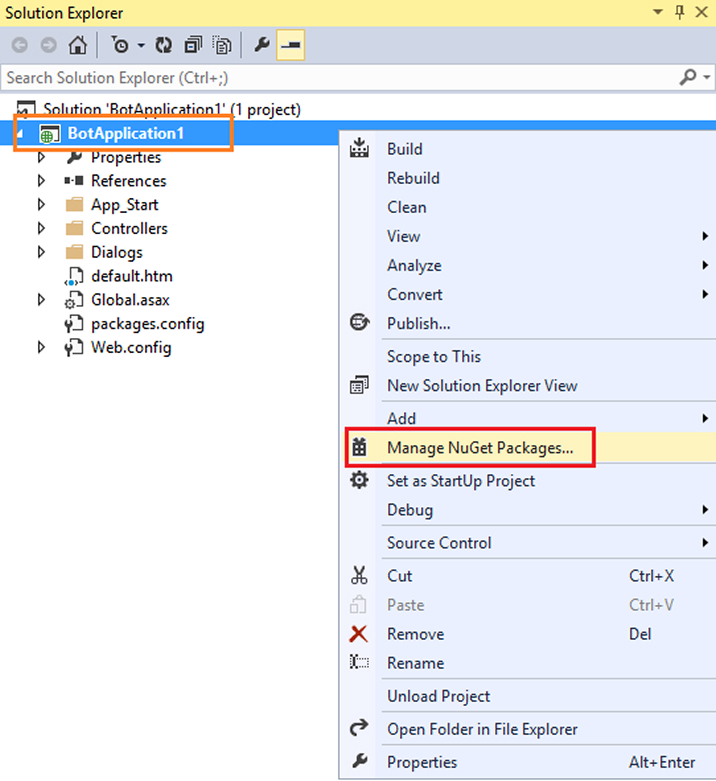Open the Convert submenu
The image size is (716, 781).
tap(528, 294)
